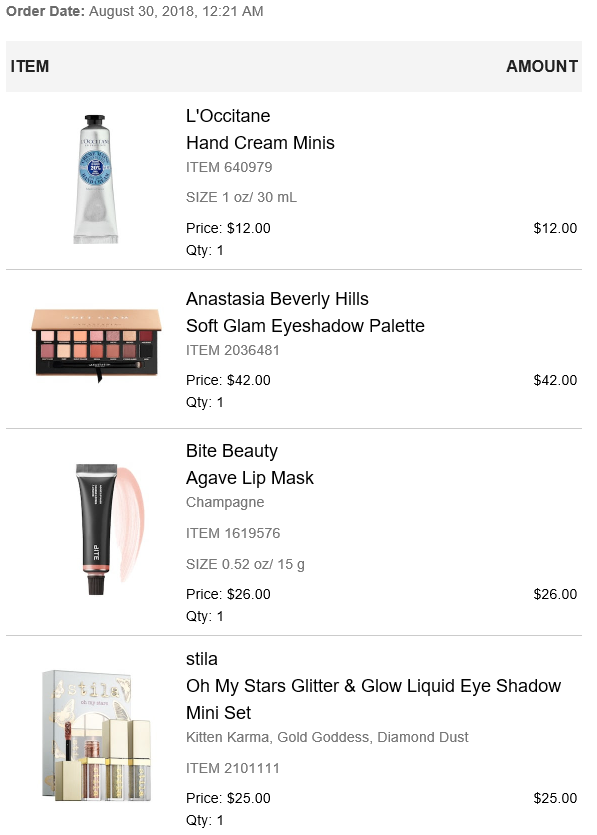Click the Bite Beauty brand name

click(232, 452)
